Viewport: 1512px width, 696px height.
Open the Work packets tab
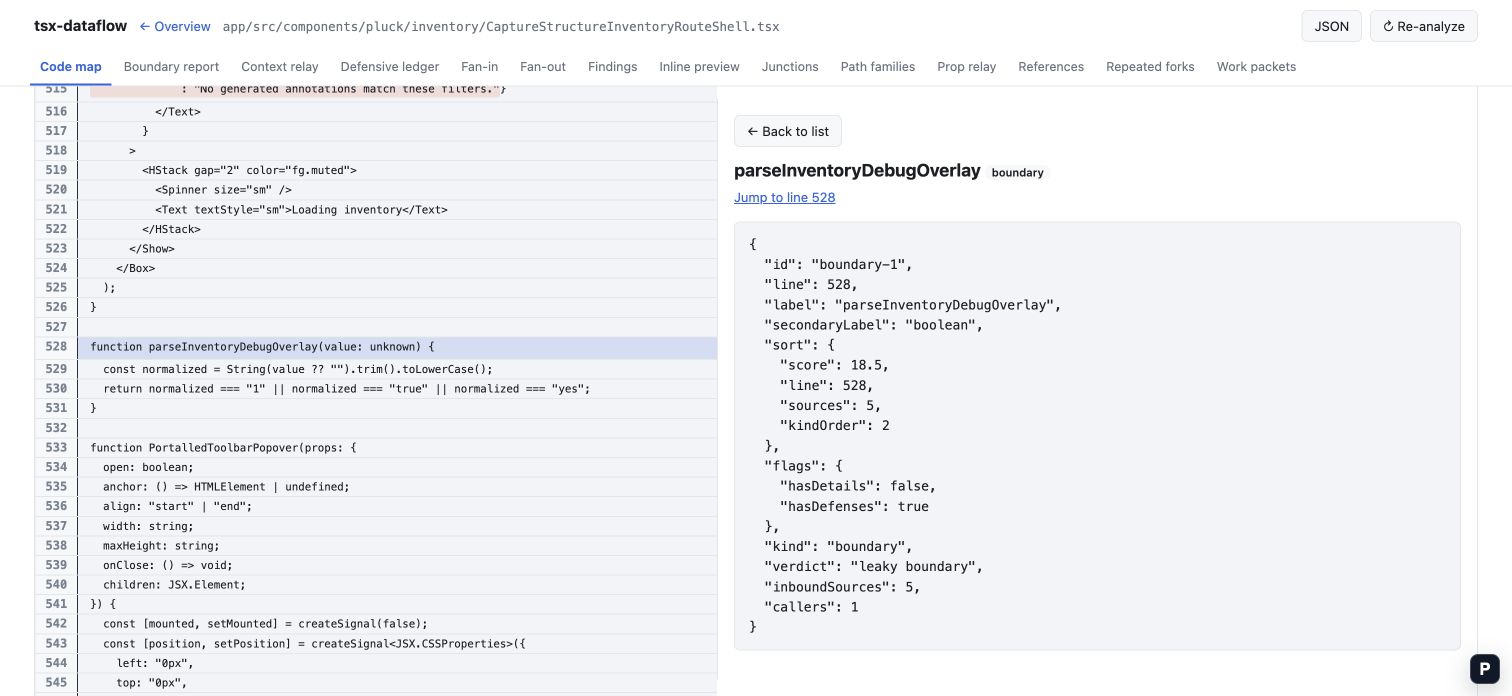(1256, 66)
